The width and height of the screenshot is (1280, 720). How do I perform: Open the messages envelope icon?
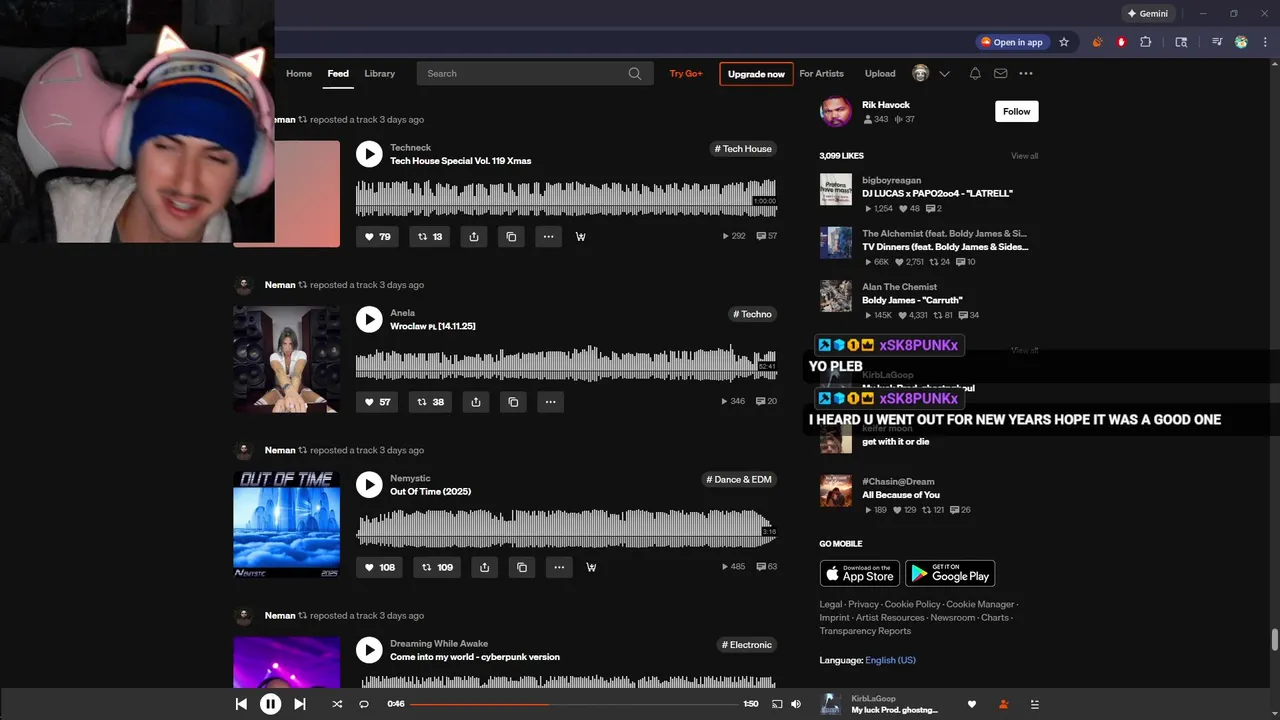point(1000,73)
